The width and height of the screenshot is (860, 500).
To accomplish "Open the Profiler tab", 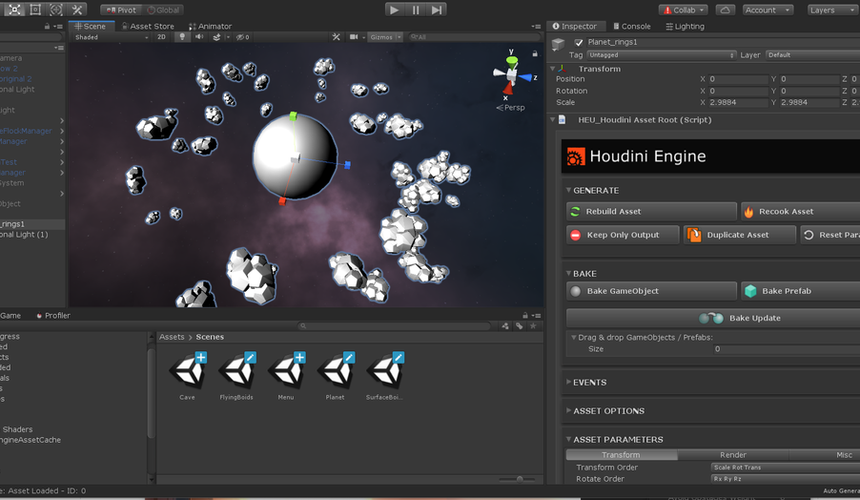I will tap(53, 316).
